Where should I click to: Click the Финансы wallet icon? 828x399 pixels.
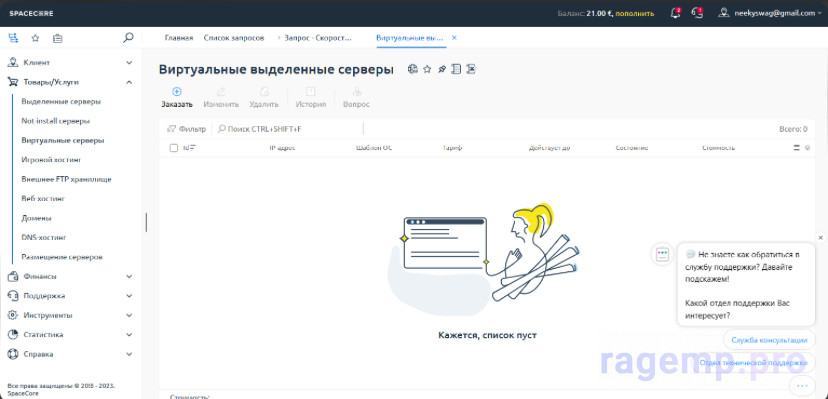click(13, 276)
